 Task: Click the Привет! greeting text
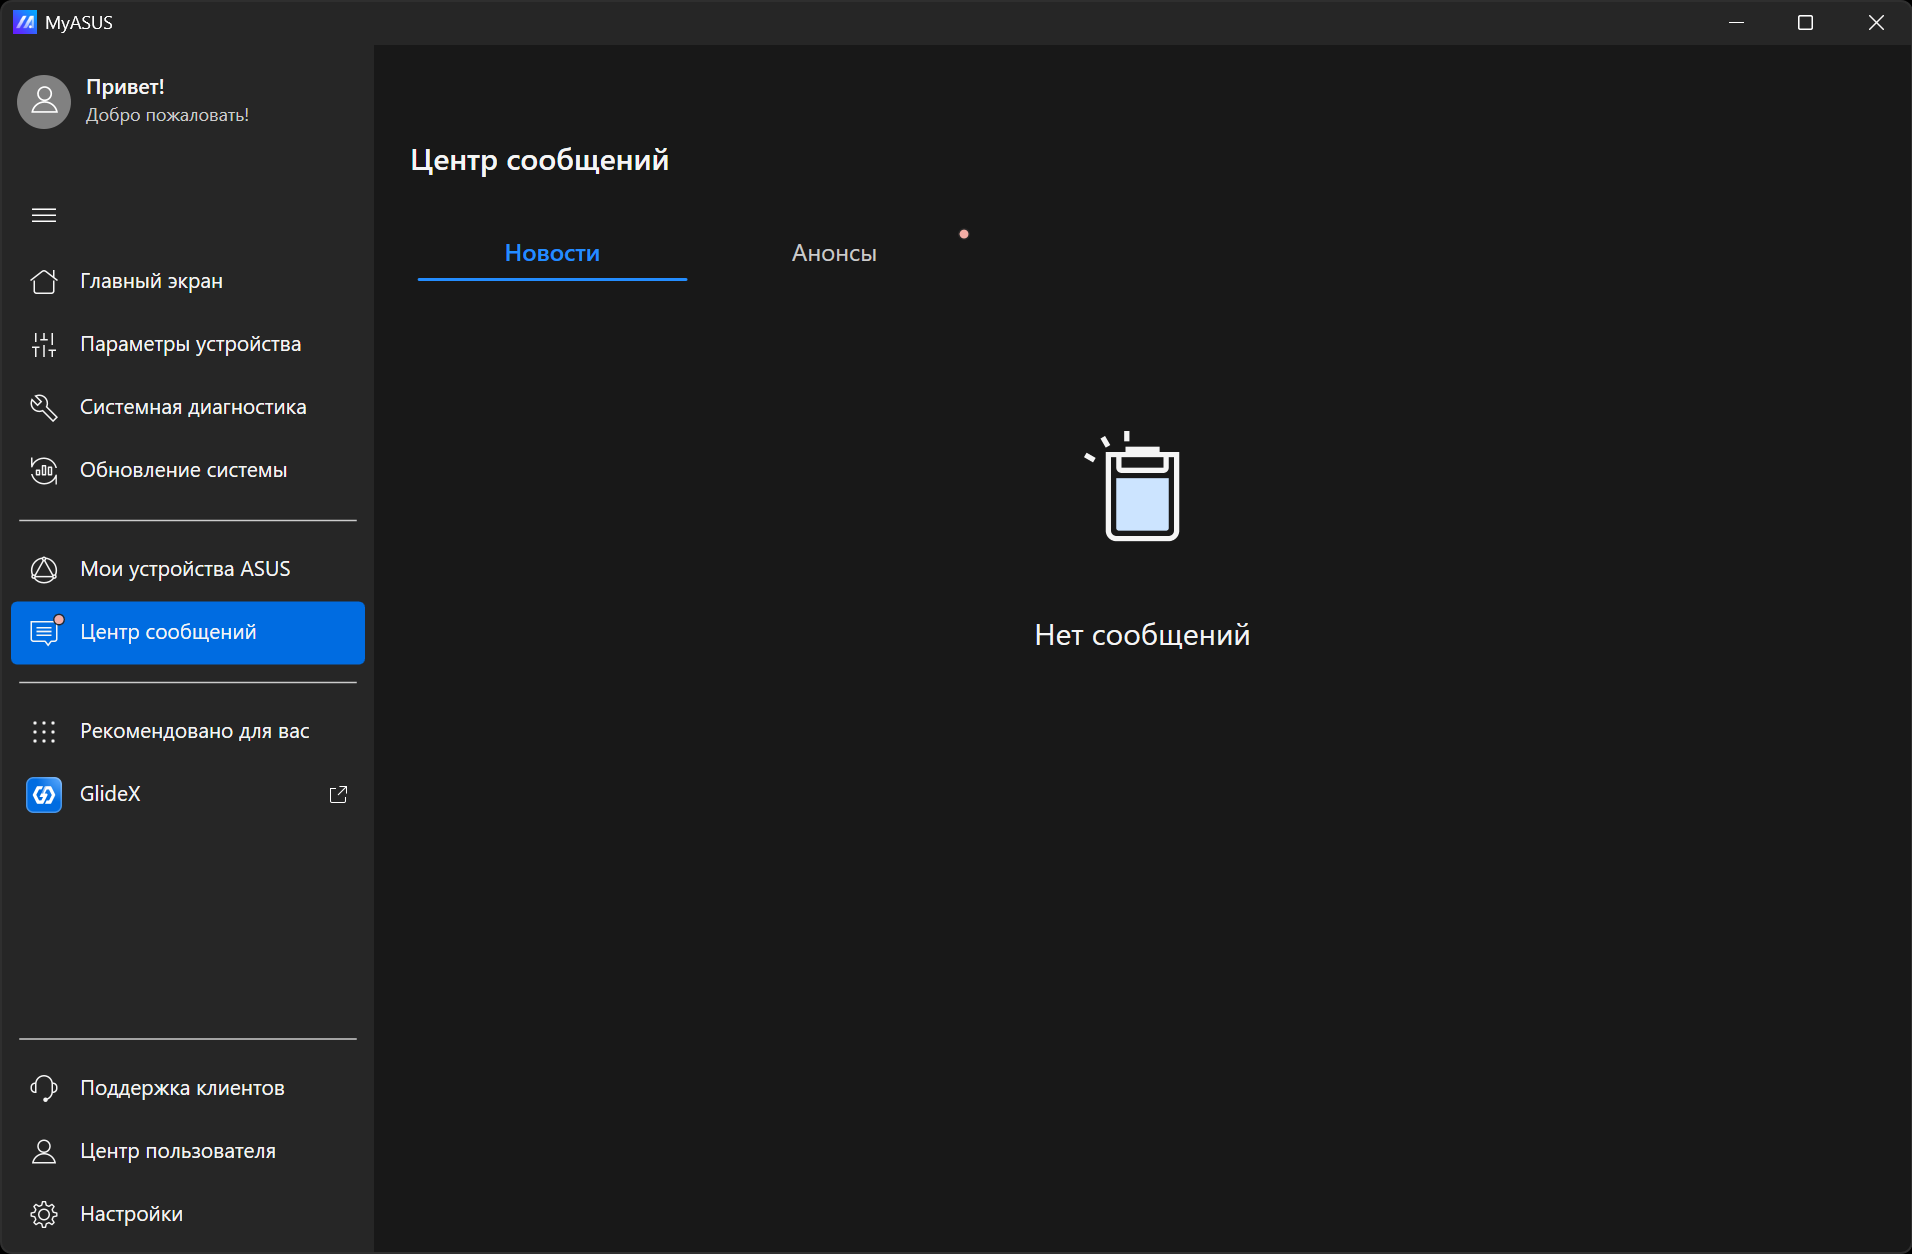point(125,87)
